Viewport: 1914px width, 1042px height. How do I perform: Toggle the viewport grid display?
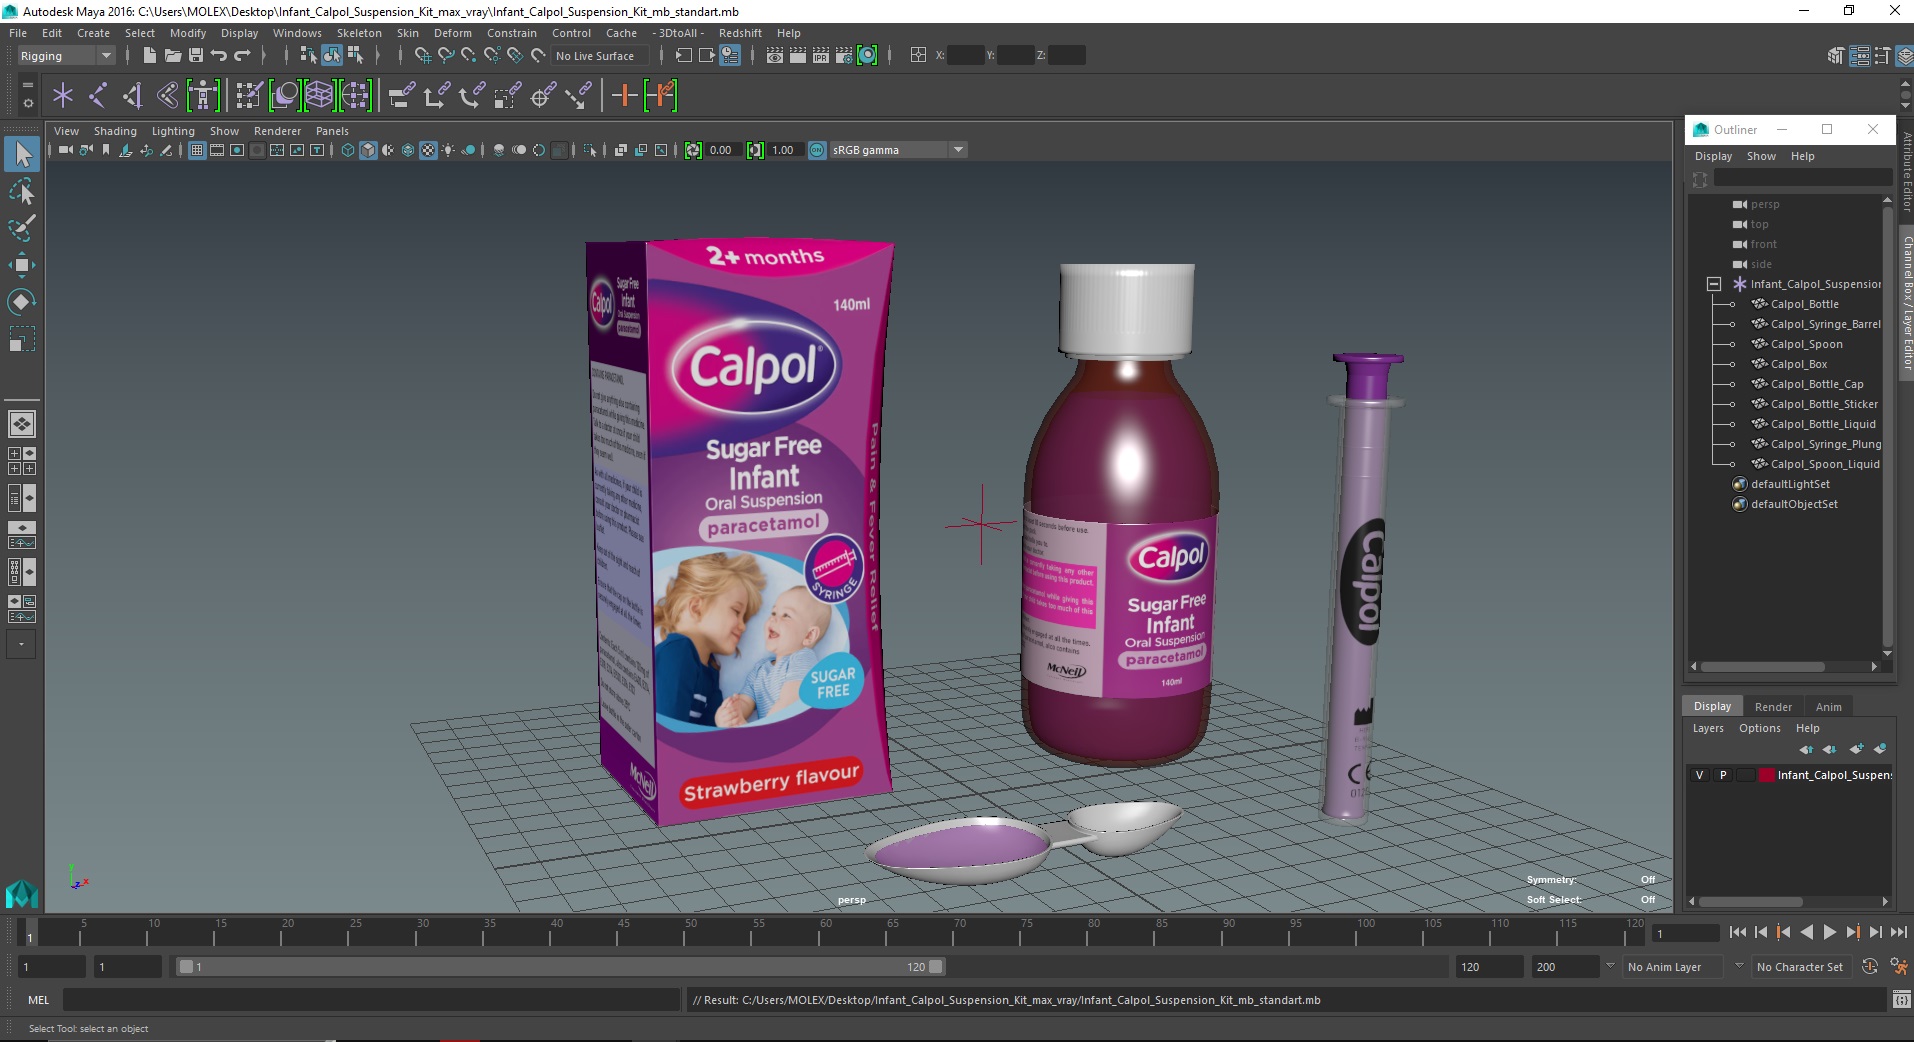tap(197, 150)
